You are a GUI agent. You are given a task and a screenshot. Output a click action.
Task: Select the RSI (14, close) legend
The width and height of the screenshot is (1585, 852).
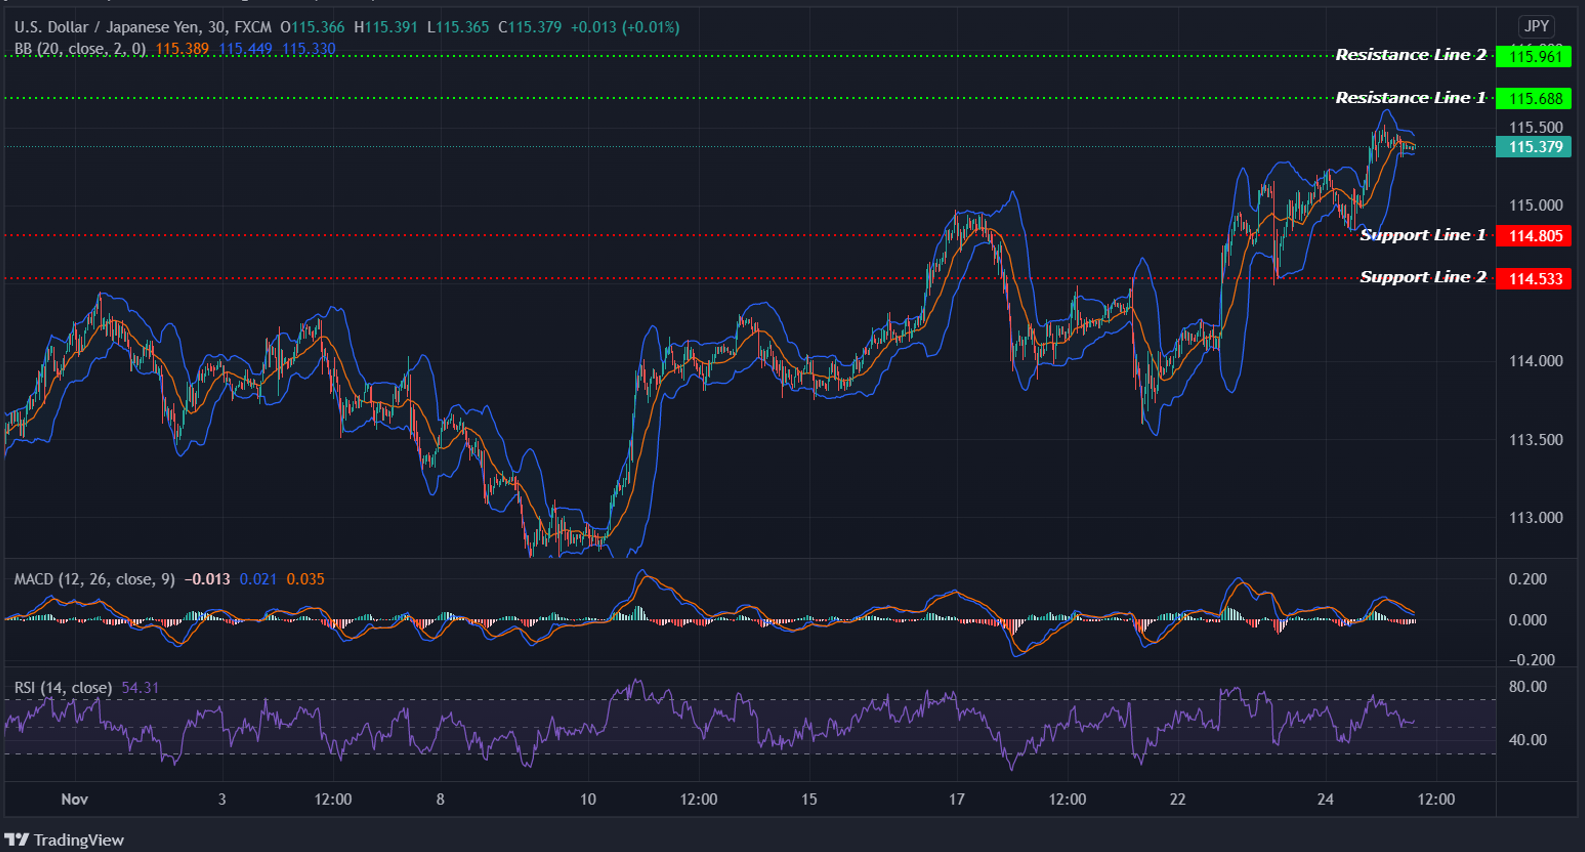pos(63,688)
